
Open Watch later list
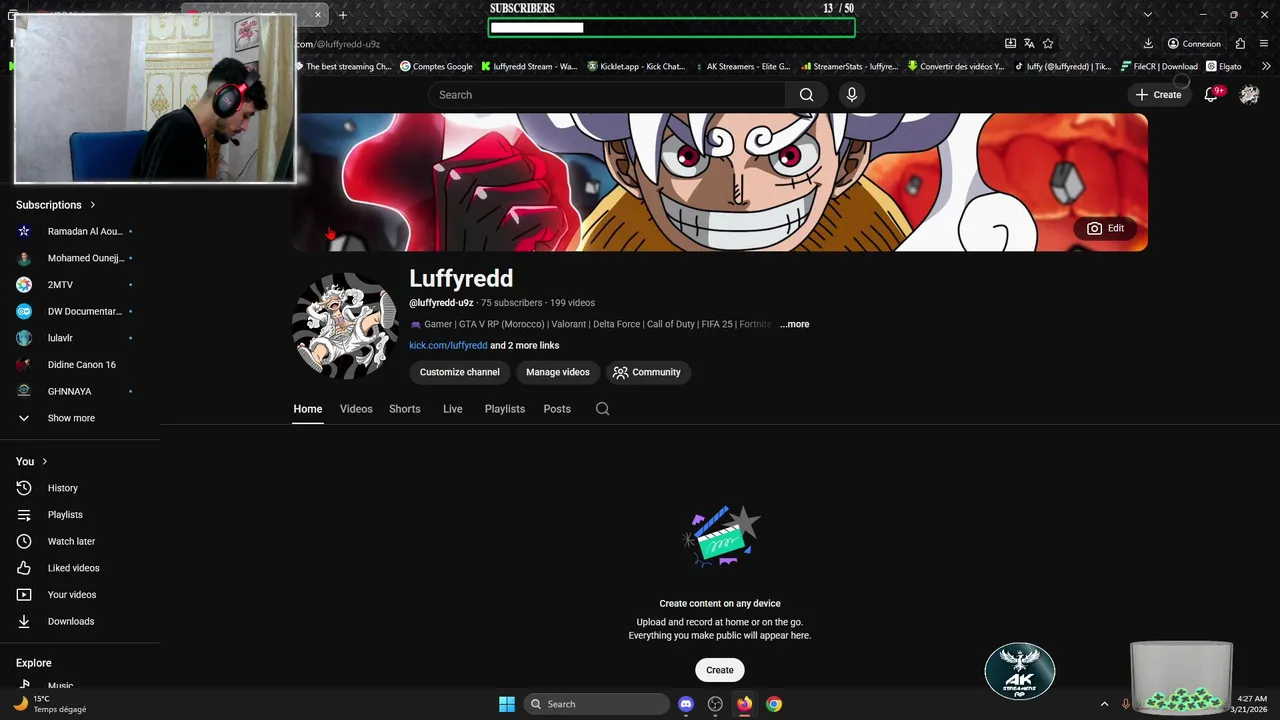point(80,541)
